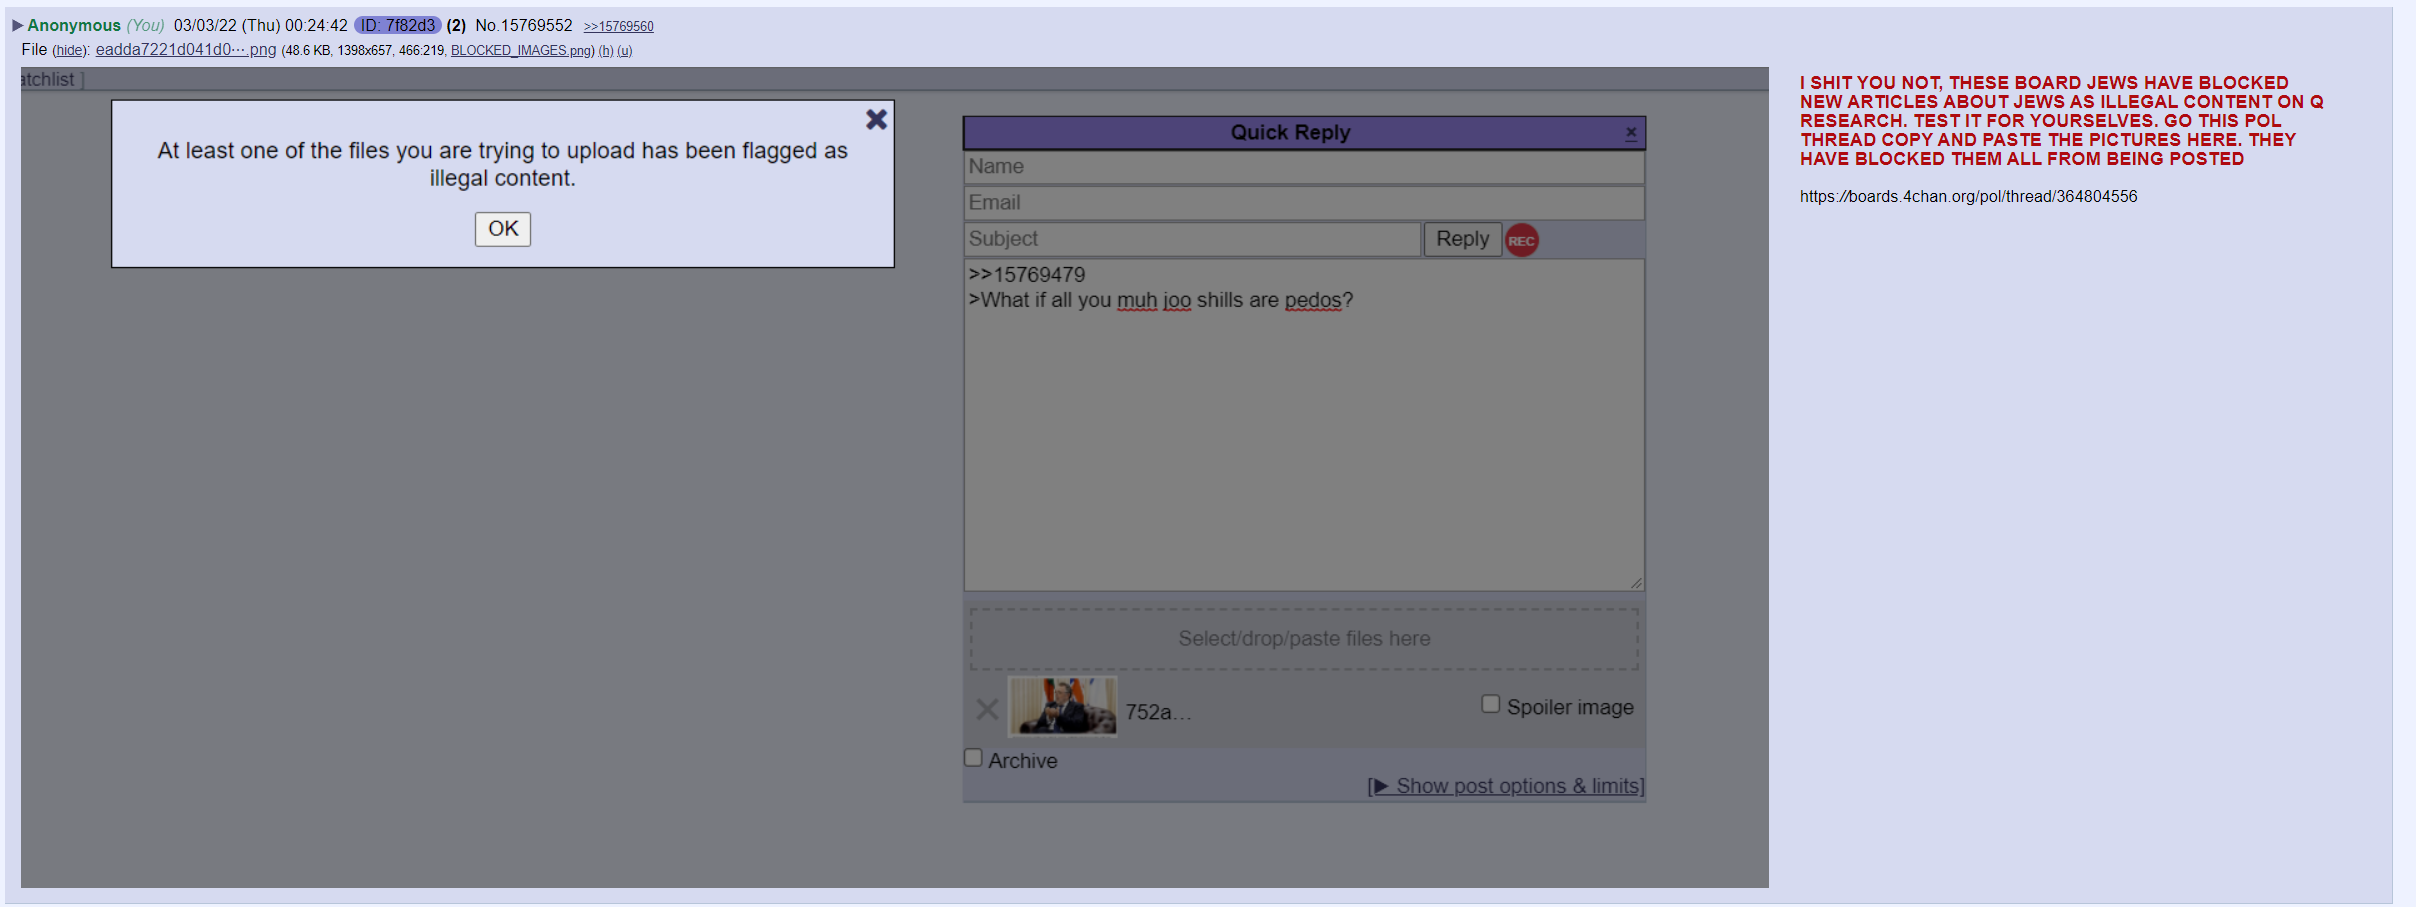Click post number 15769552
This screenshot has width=2416, height=907.
point(538,25)
